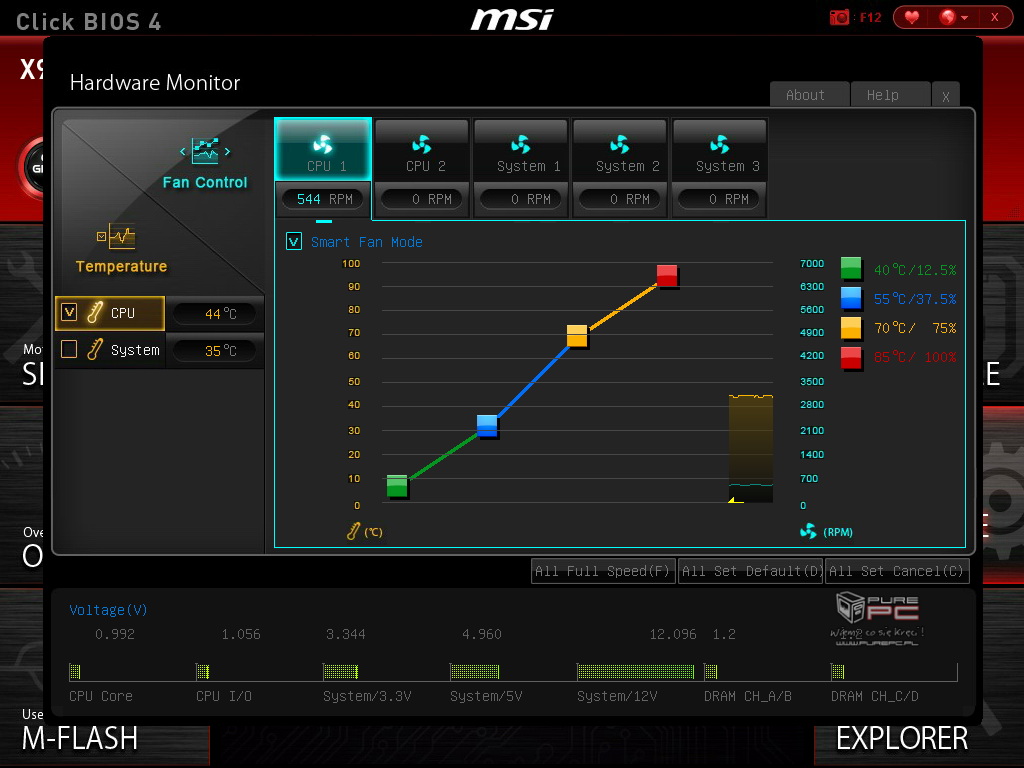The image size is (1024, 768).
Task: Click the CPU temperature value 44°C
Action: (x=220, y=313)
